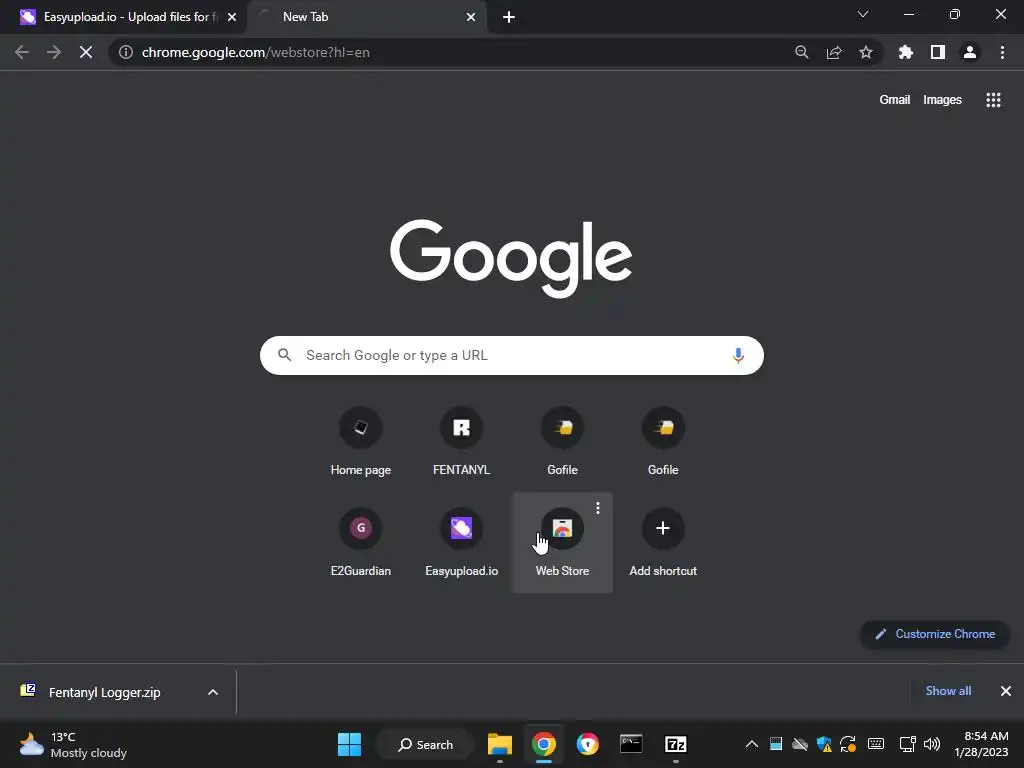The image size is (1024, 768).
Task: Show all downloads
Action: [948, 691]
